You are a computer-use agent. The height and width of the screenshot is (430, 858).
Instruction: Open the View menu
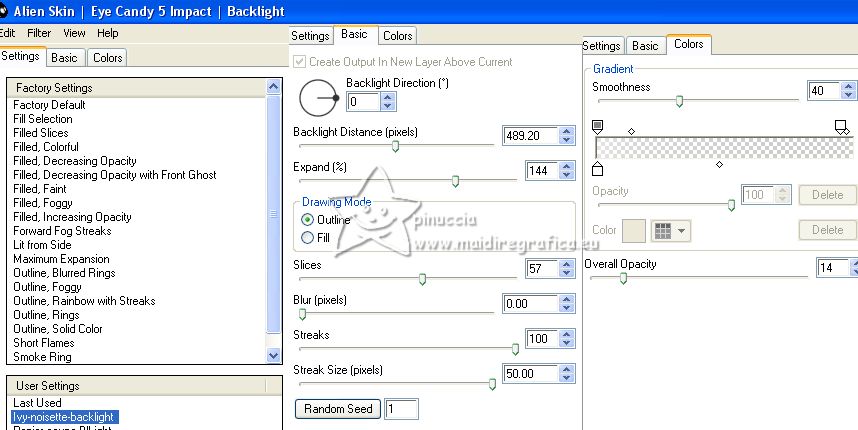[x=74, y=33]
